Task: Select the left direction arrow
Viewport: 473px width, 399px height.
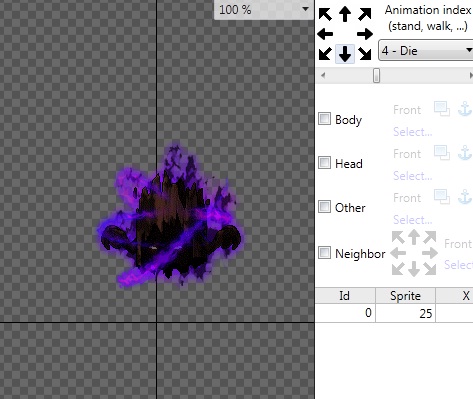Action: pyautogui.click(x=325, y=34)
